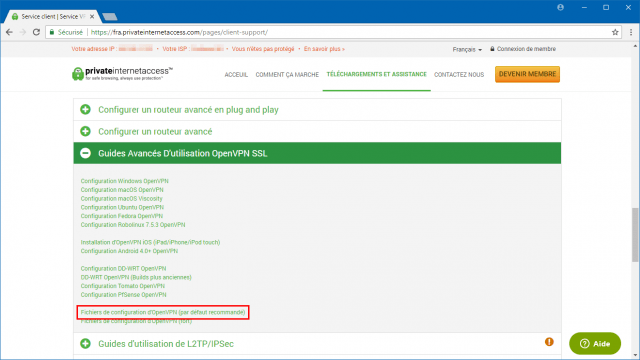The height and width of the screenshot is (360, 640).
Task: Open the 'Configuration Windows OpenVPN' link
Action: coord(124,181)
